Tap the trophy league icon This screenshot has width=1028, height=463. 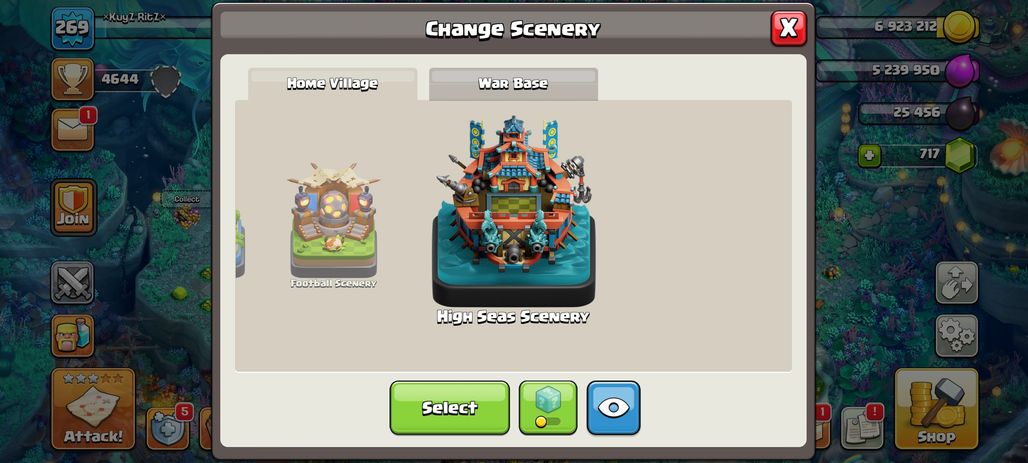72,79
